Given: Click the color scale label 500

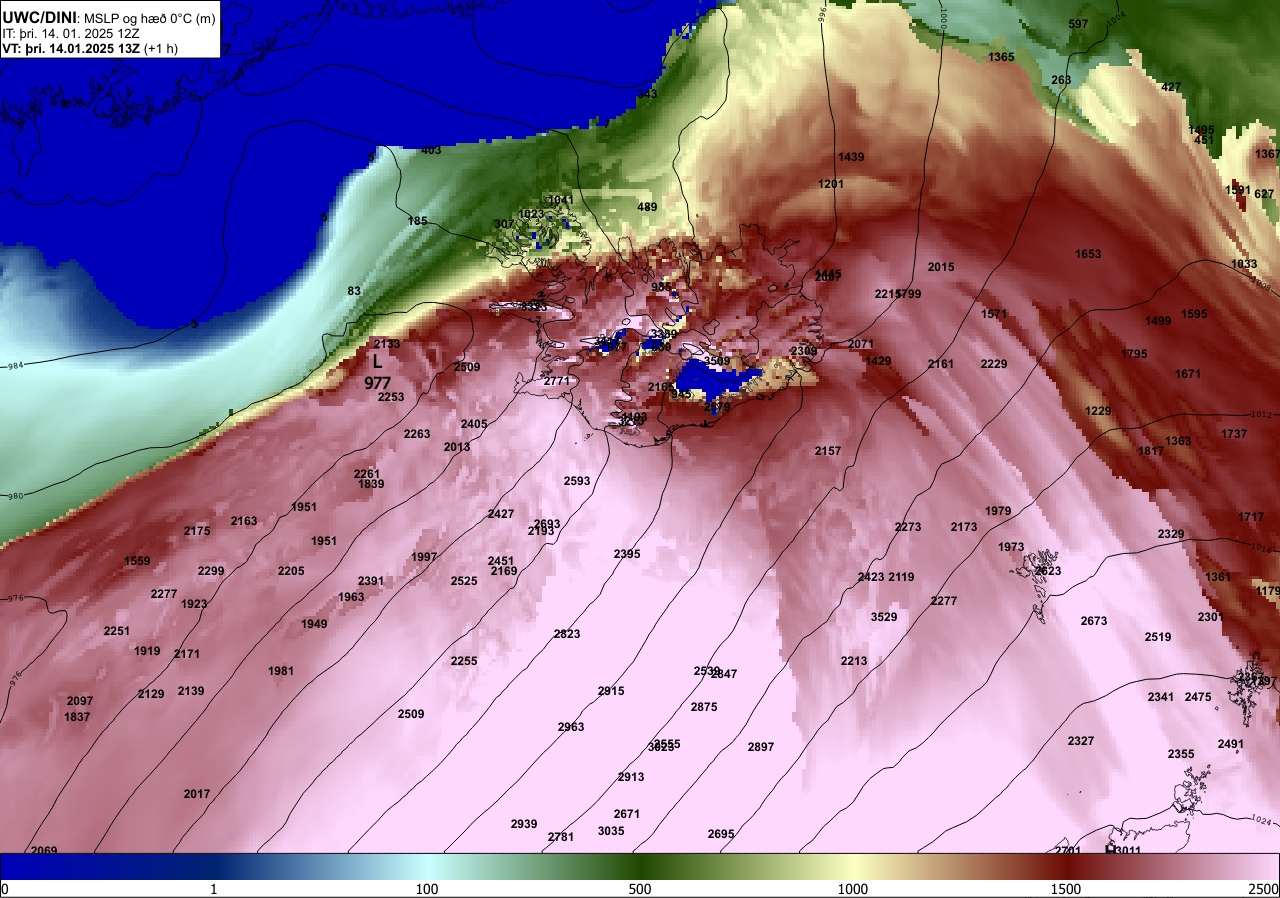Looking at the screenshot, I should 640,890.
